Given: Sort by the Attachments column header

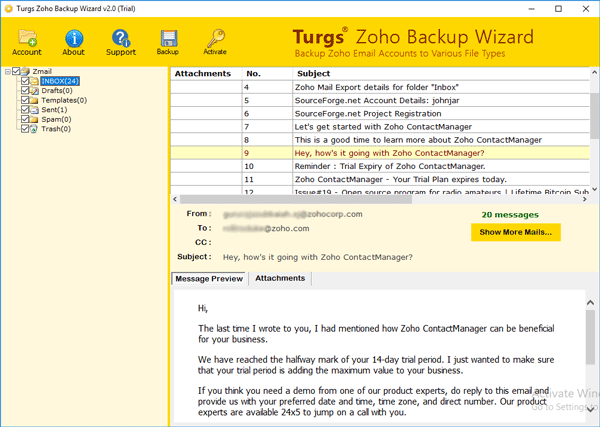Looking at the screenshot, I should point(206,73).
